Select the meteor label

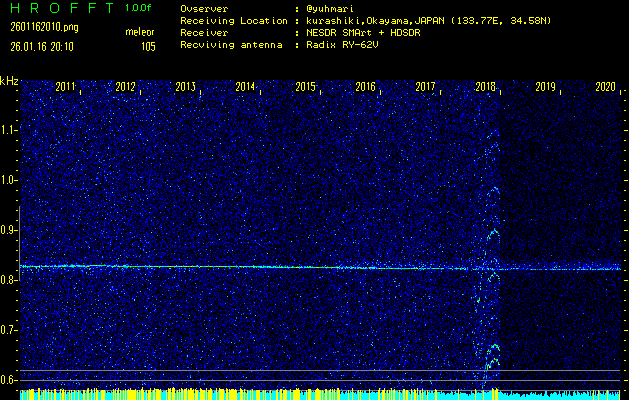[x=140, y=33]
